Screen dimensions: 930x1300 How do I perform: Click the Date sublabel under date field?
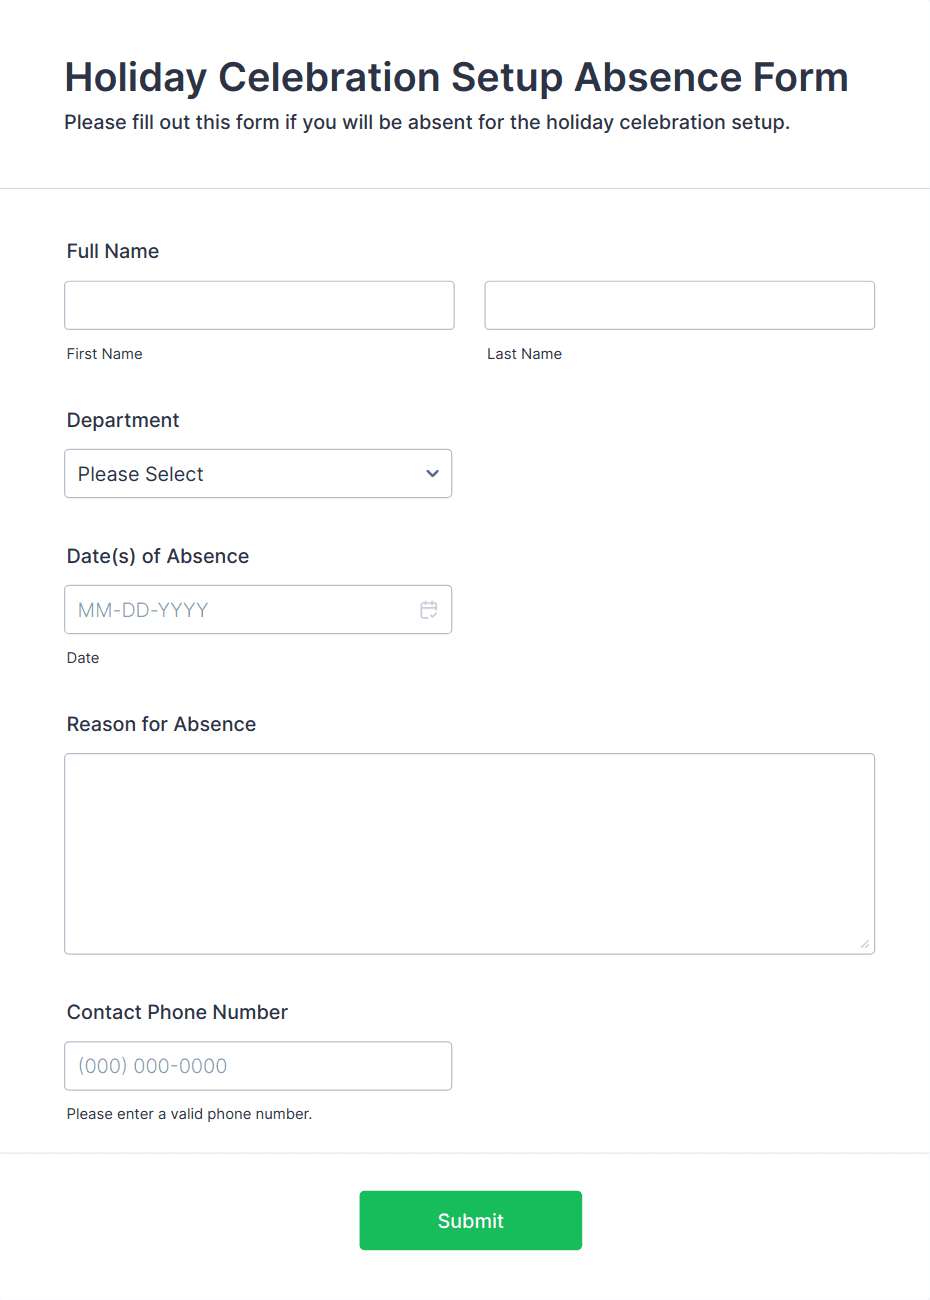(83, 658)
